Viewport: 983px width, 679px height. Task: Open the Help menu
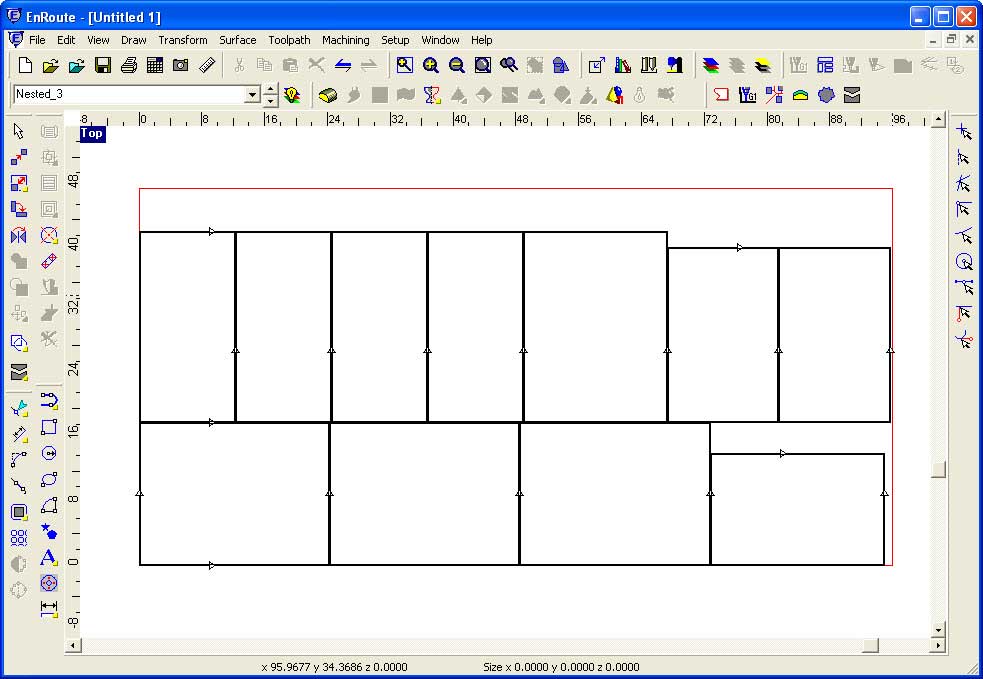481,39
